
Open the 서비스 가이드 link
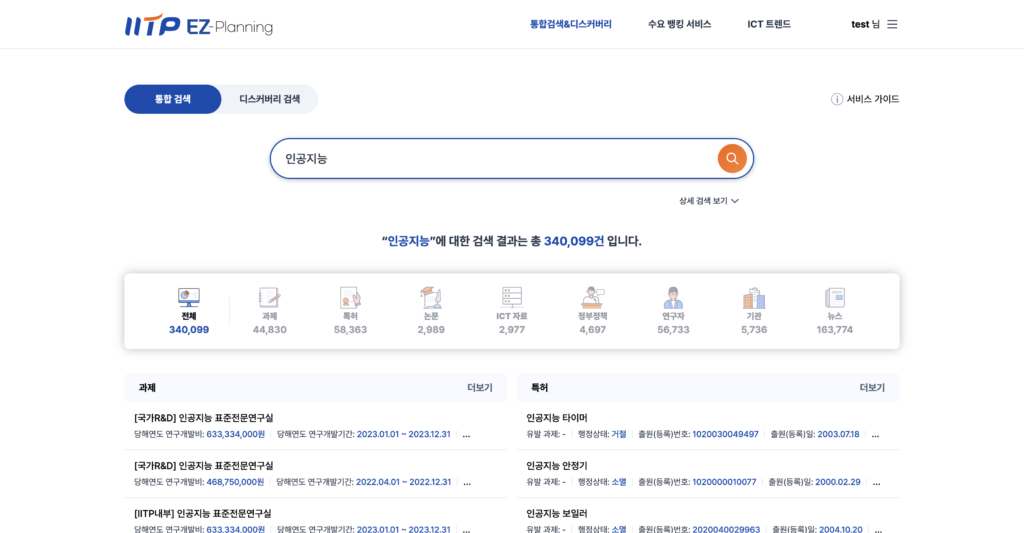click(866, 99)
